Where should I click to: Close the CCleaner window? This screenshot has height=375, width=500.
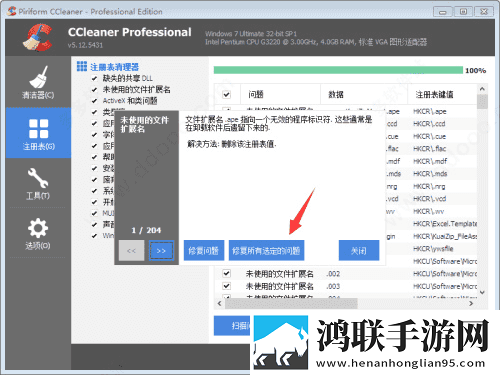tap(484, 12)
